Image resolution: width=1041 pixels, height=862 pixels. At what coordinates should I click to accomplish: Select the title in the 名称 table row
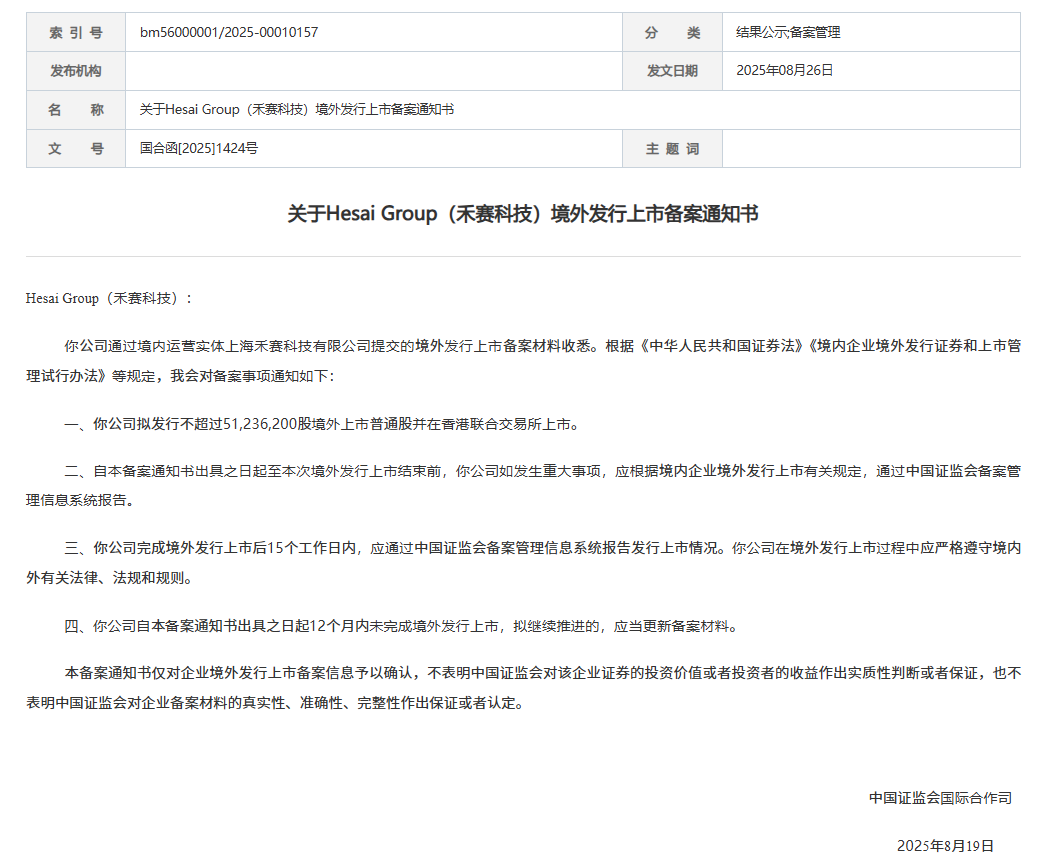(297, 110)
